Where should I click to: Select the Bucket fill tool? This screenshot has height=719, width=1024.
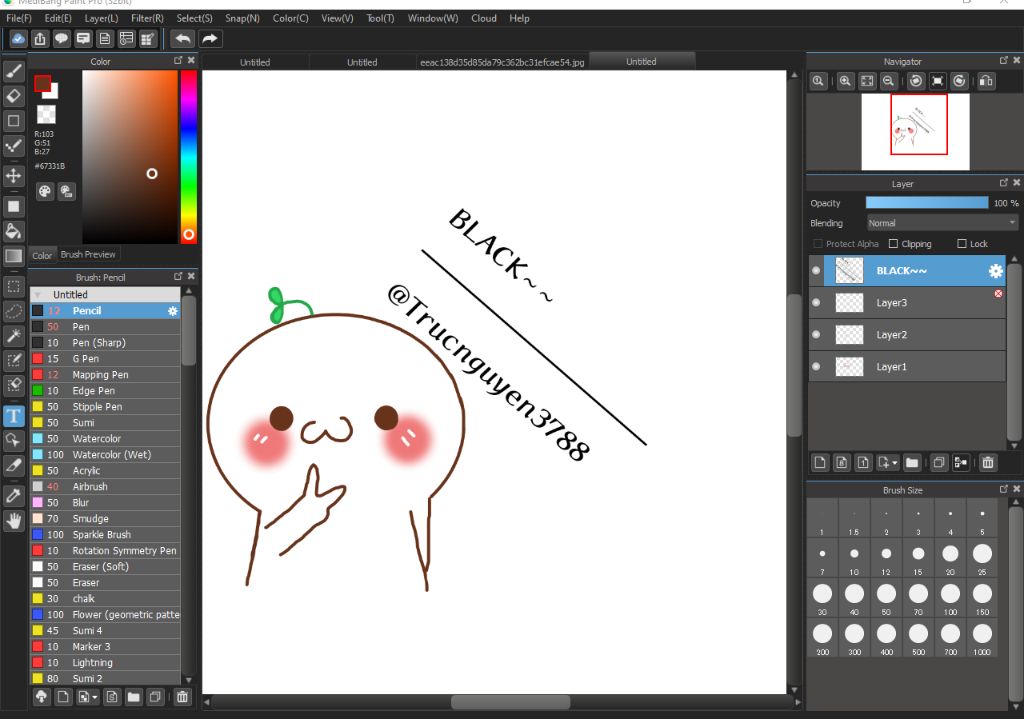coord(14,231)
